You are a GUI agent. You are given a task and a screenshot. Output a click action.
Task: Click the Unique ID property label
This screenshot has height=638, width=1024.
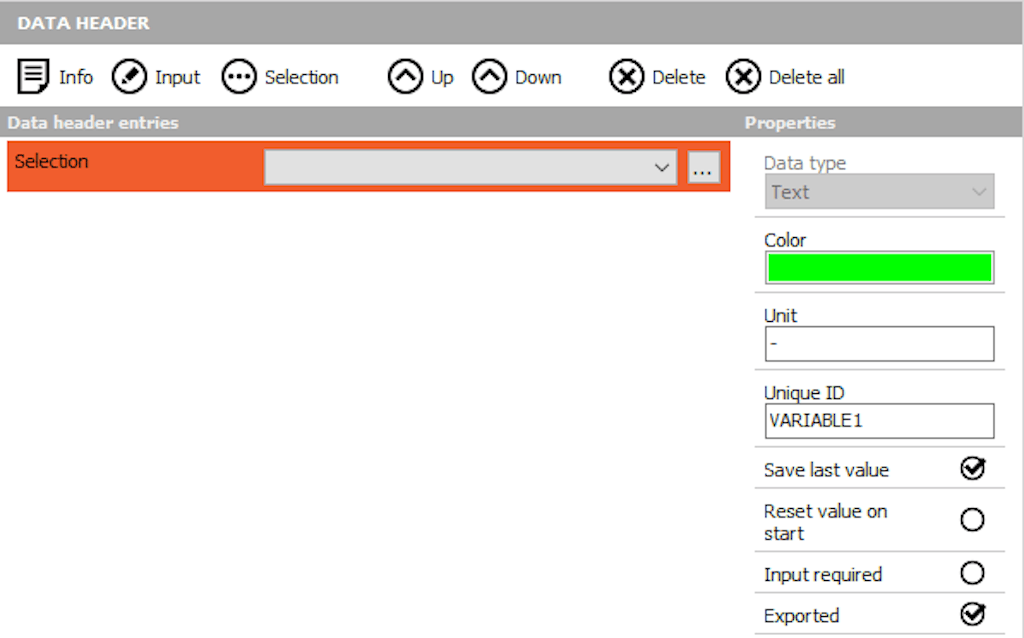804,392
